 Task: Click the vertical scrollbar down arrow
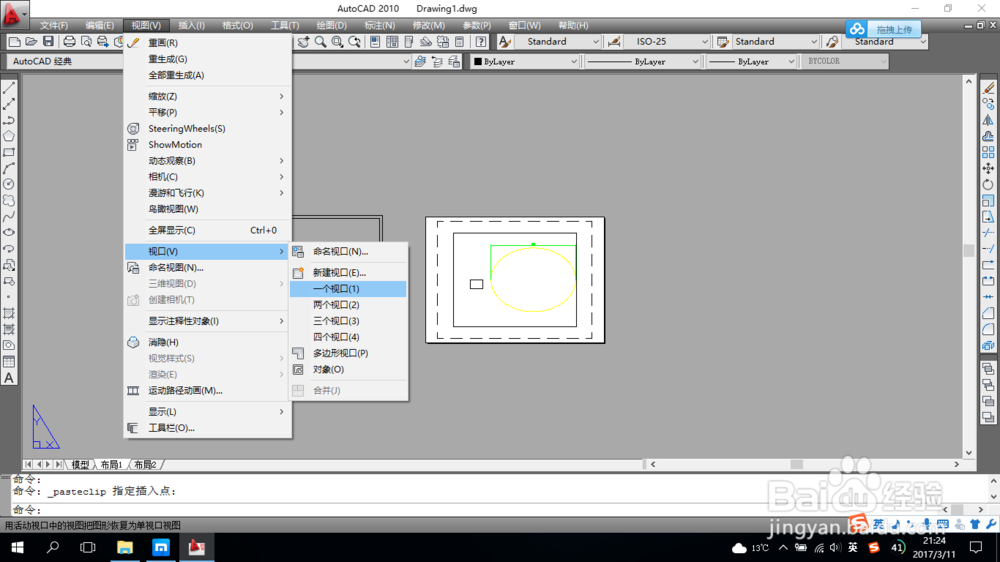coord(969,453)
